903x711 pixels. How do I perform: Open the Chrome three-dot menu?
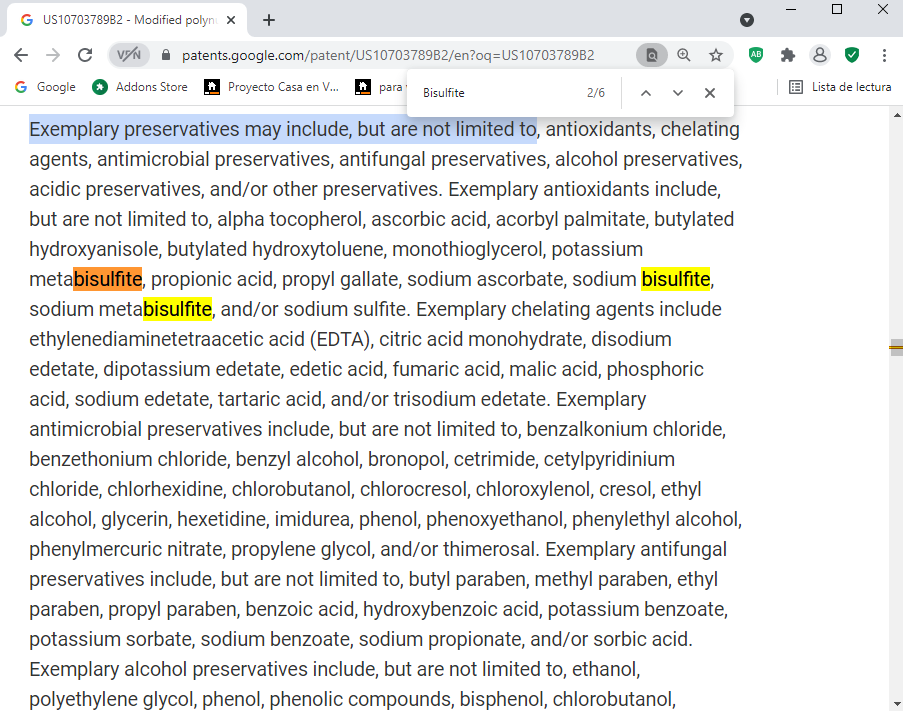(884, 55)
